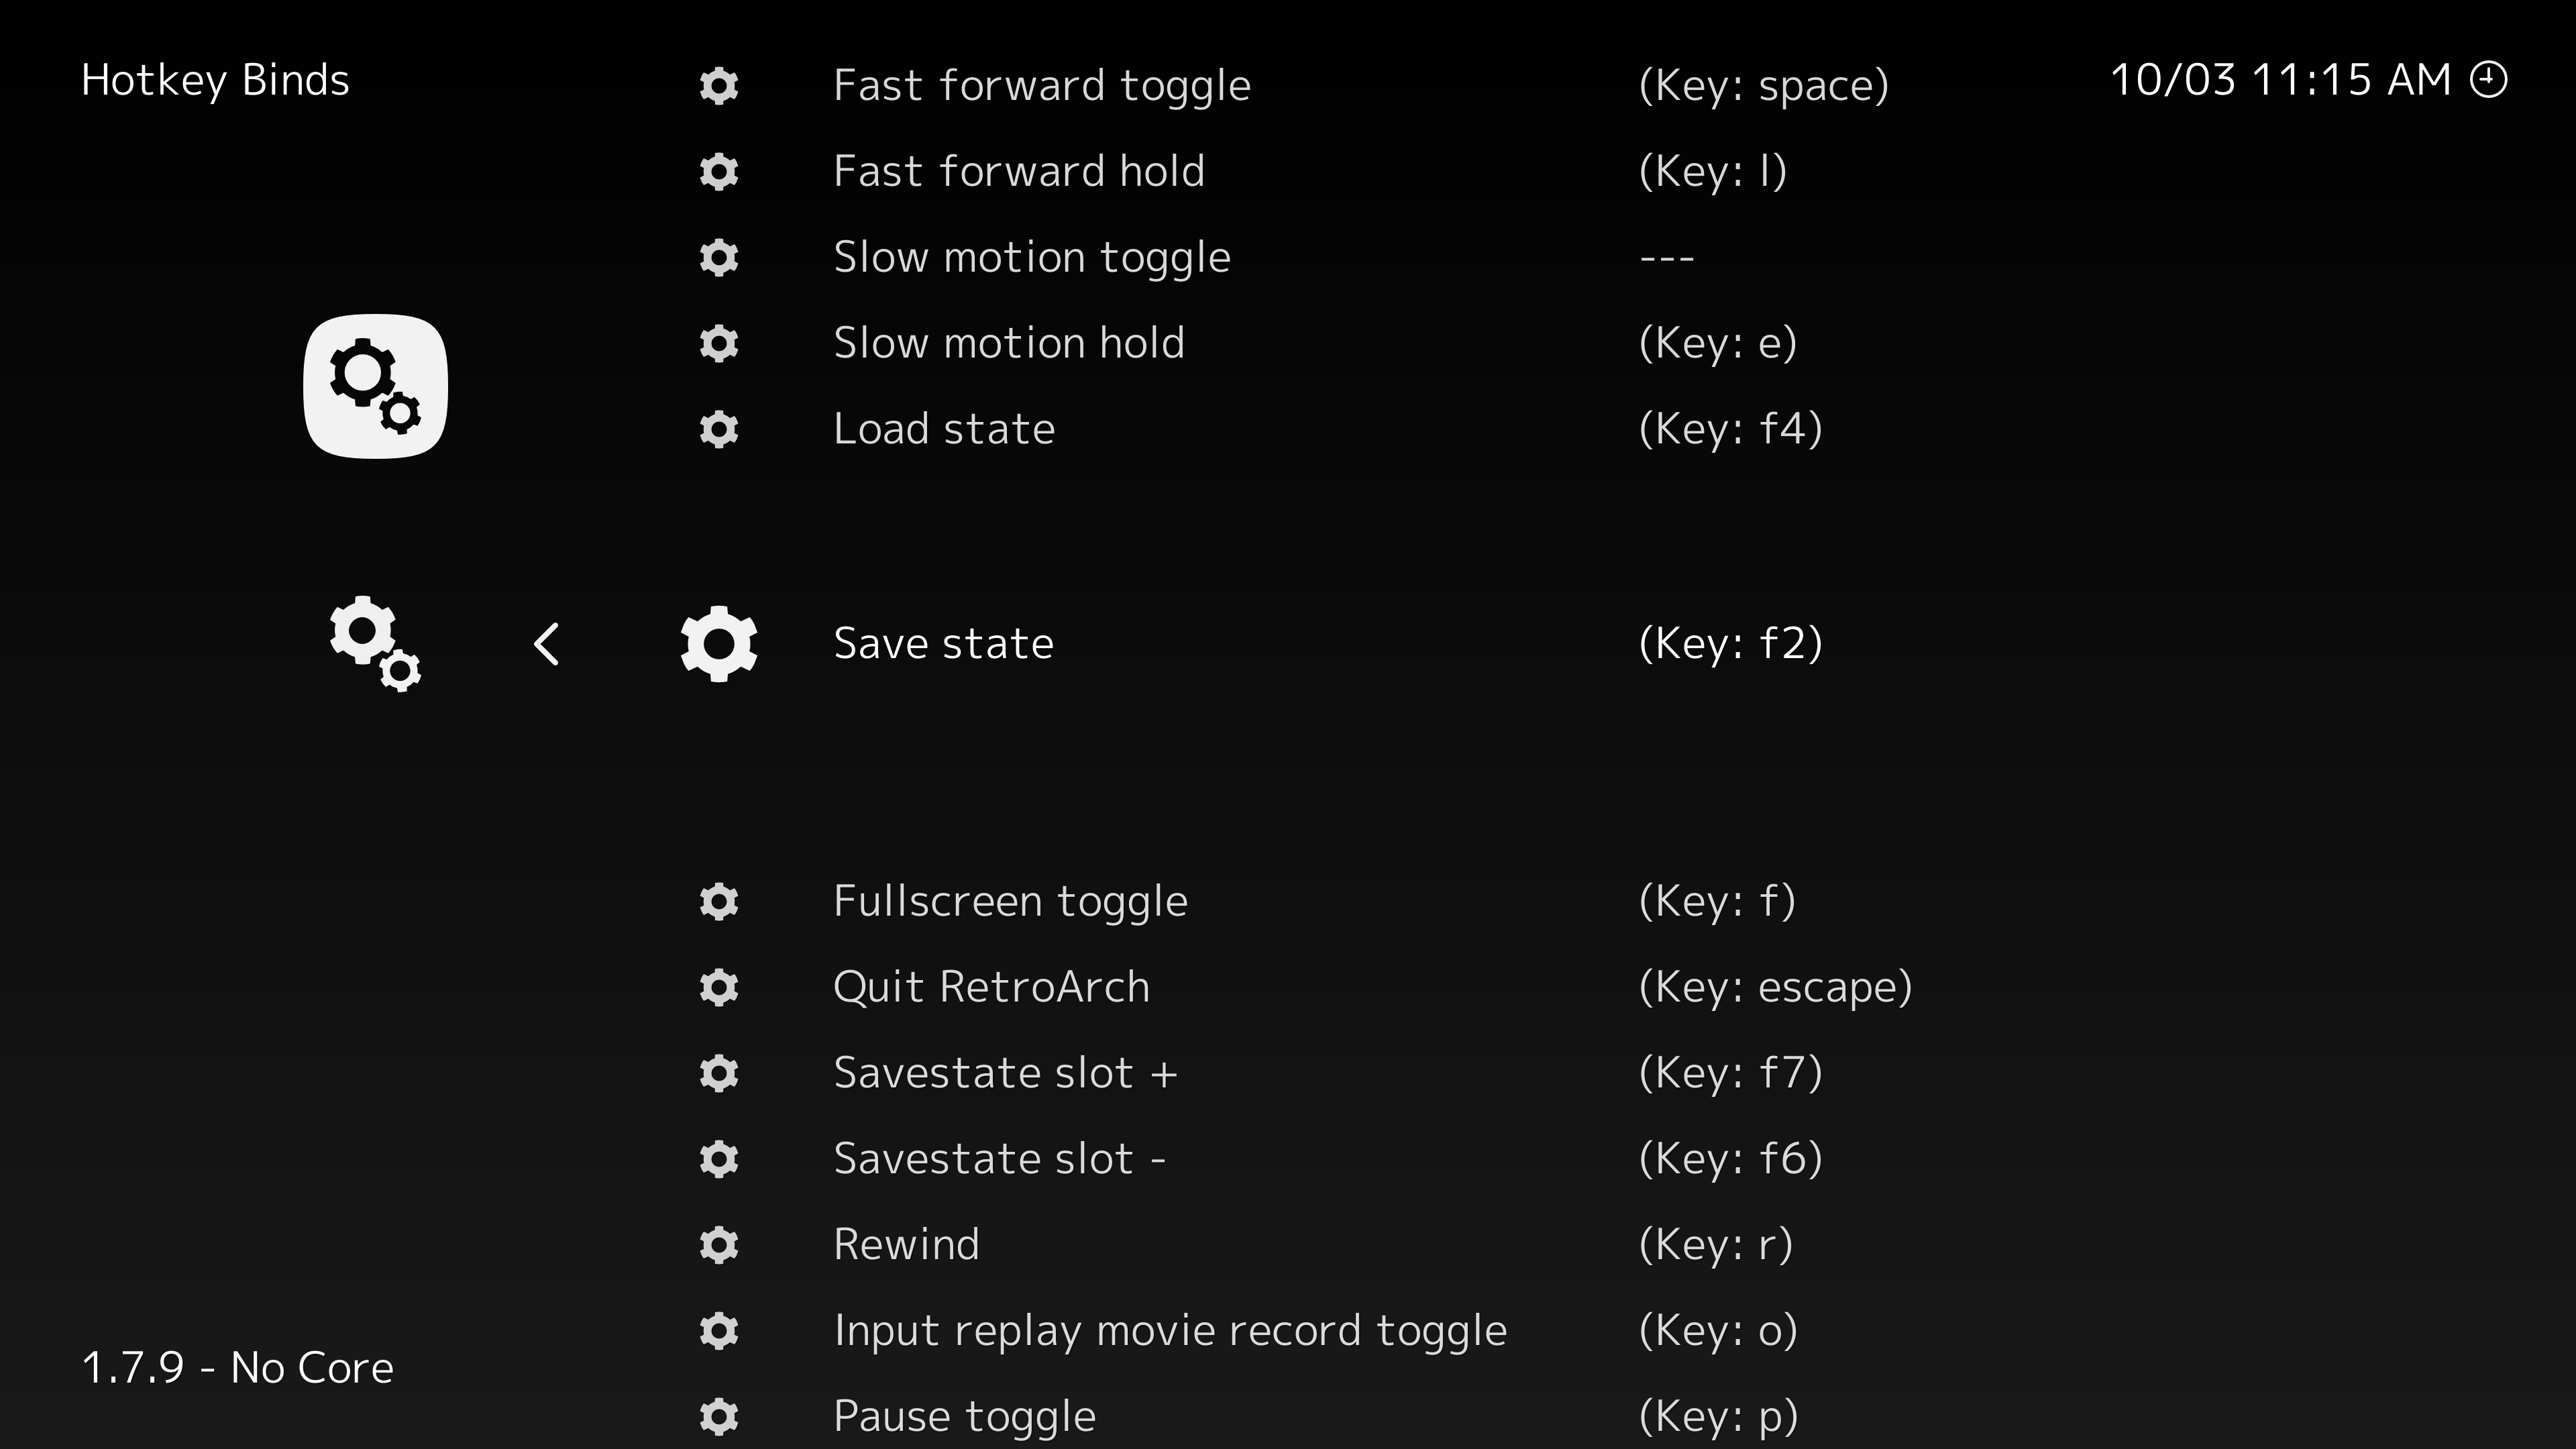The width and height of the screenshot is (2576, 1449).
Task: Select the Slow motion toggle entry
Action: tap(1031, 258)
